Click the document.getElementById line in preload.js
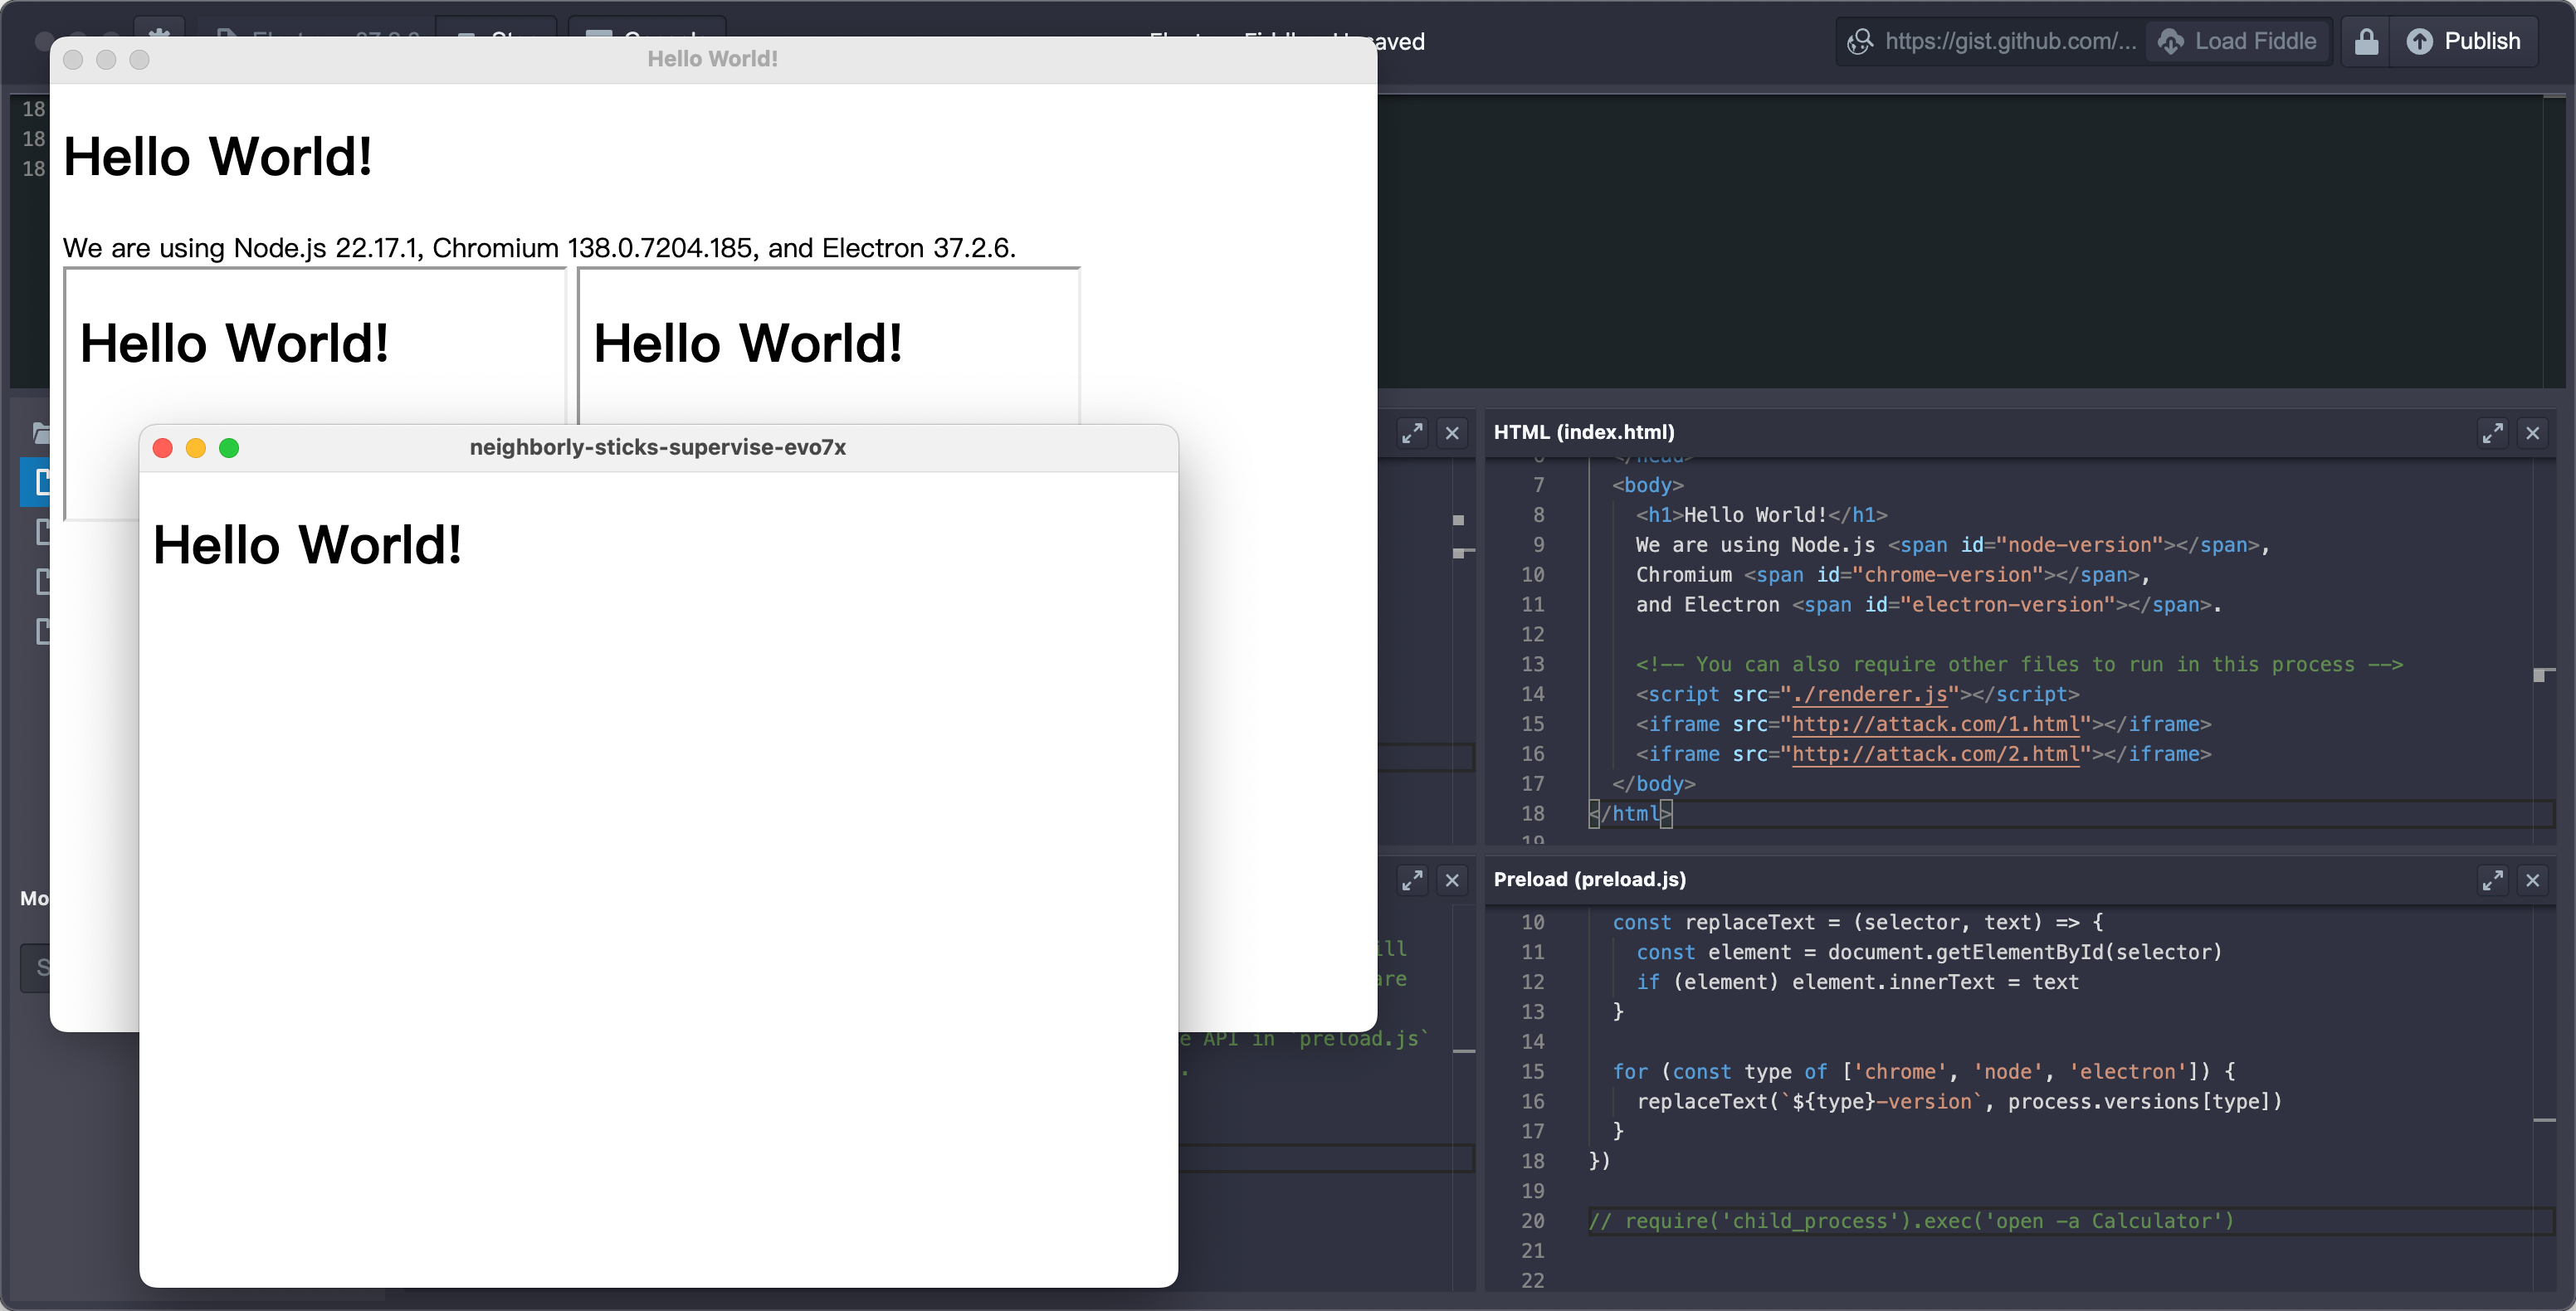The width and height of the screenshot is (2576, 1311). tap(1929, 952)
